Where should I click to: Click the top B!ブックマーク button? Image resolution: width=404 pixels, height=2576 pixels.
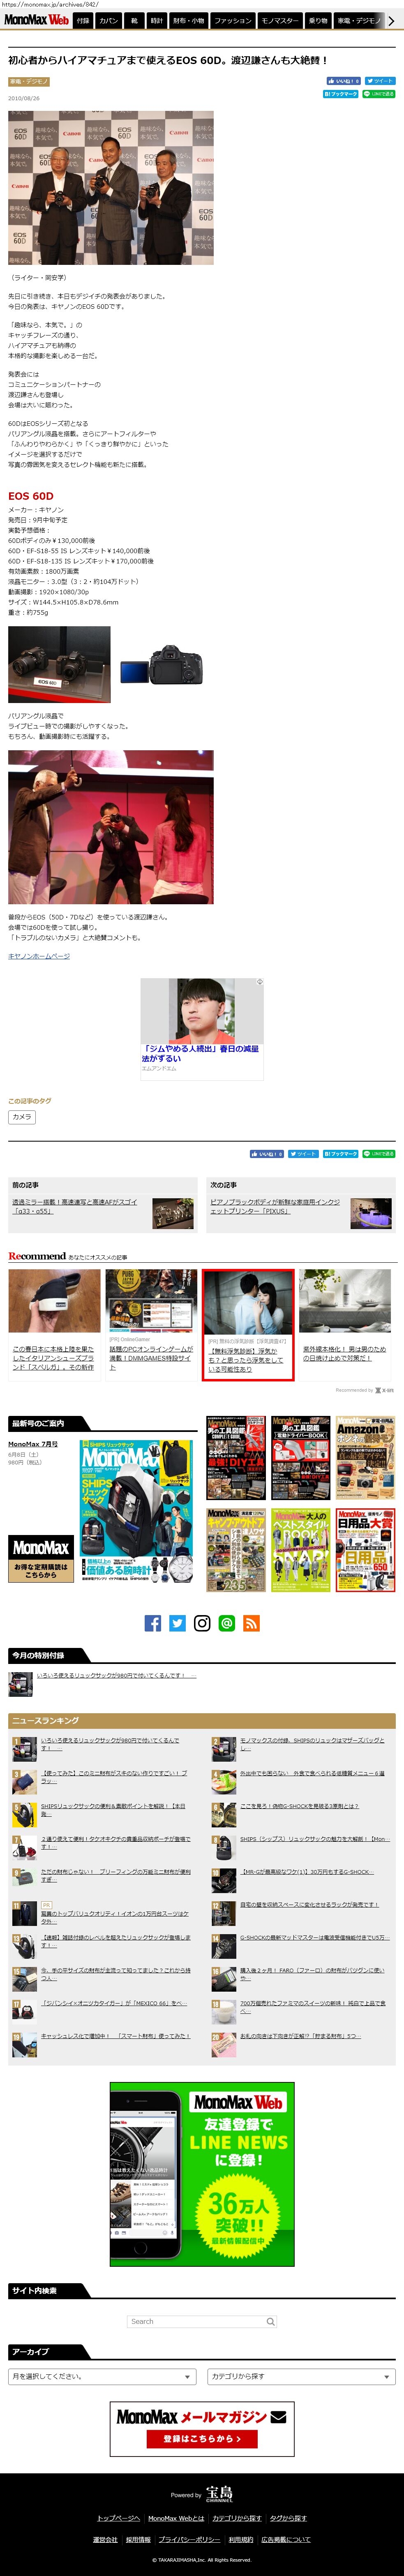tap(341, 94)
